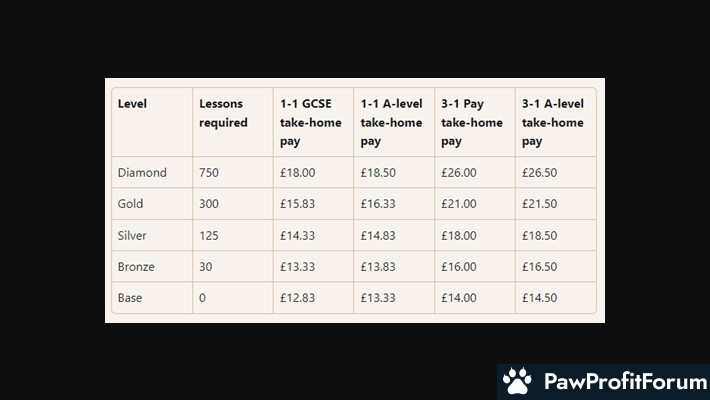Select the Gold level row label
Viewport: 710px width, 400px height.
point(131,204)
